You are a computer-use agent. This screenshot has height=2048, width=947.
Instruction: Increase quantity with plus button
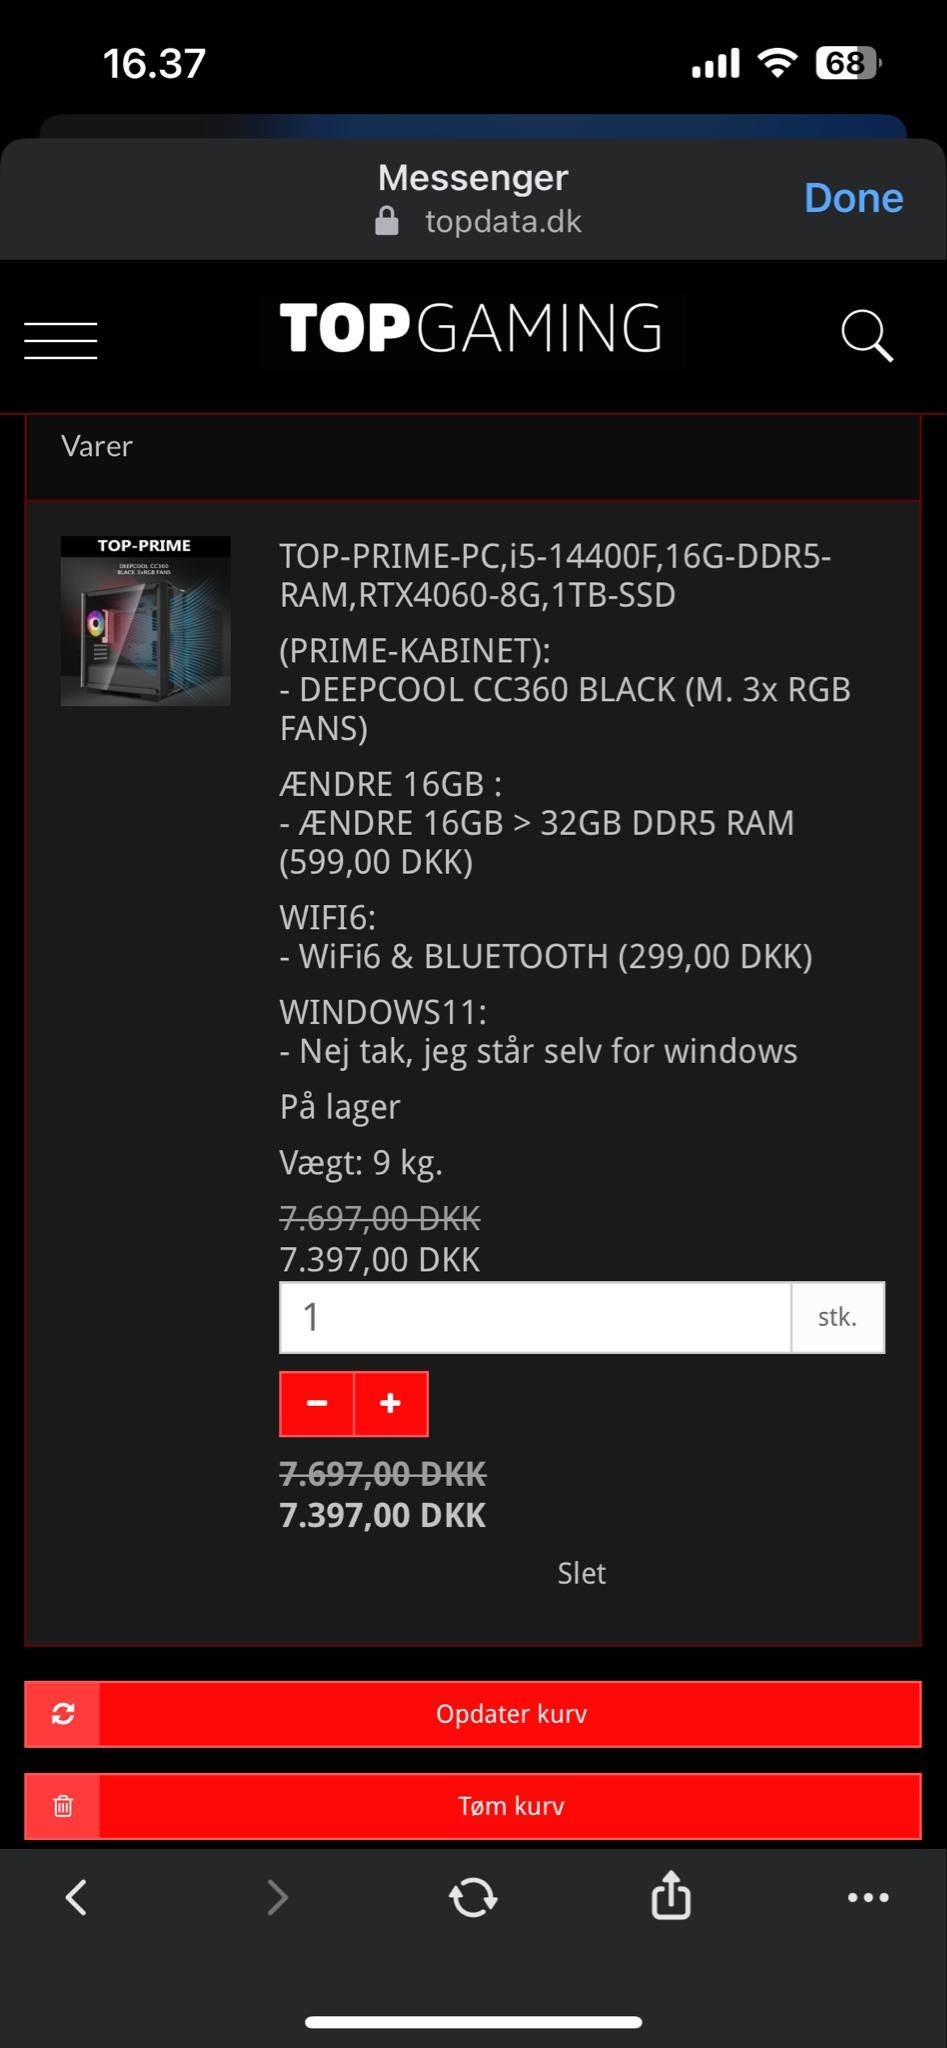391,1404
